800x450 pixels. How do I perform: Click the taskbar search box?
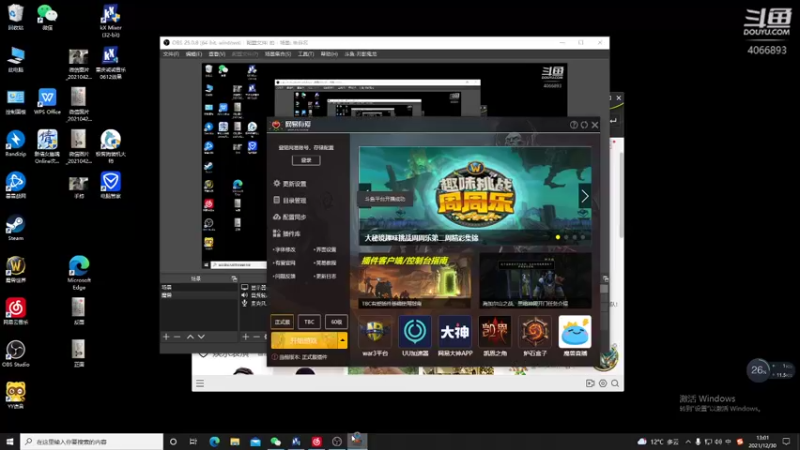[92, 441]
